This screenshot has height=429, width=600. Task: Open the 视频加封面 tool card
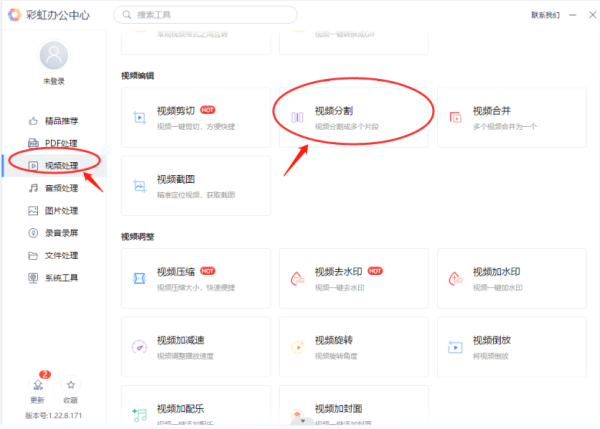(x=354, y=405)
